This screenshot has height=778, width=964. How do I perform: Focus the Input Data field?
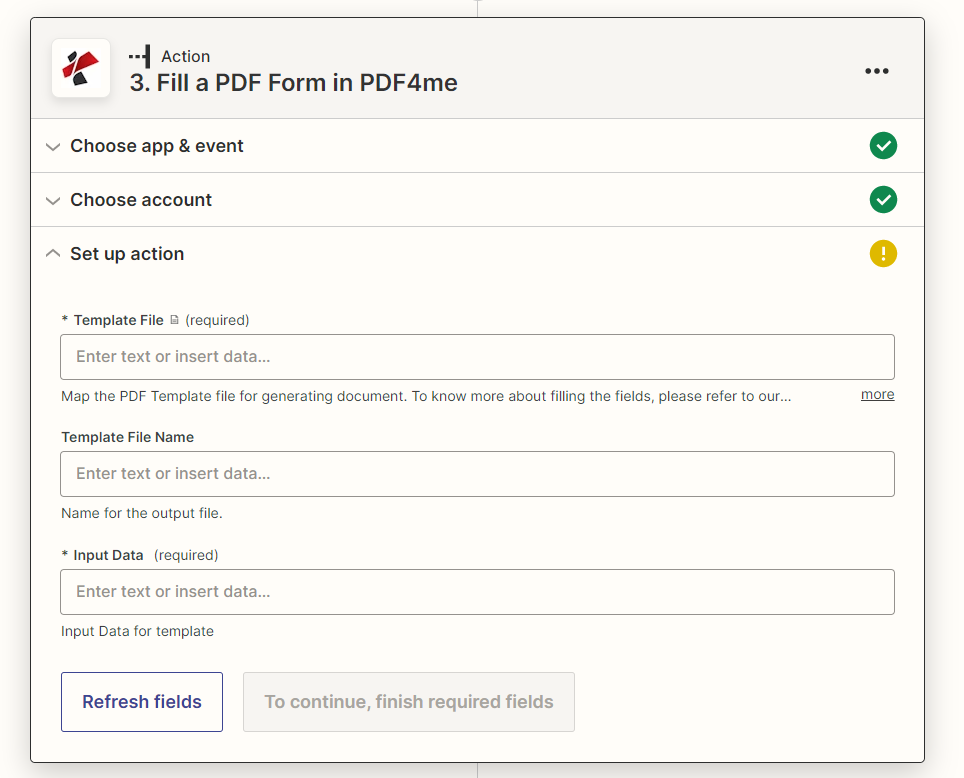[477, 591]
